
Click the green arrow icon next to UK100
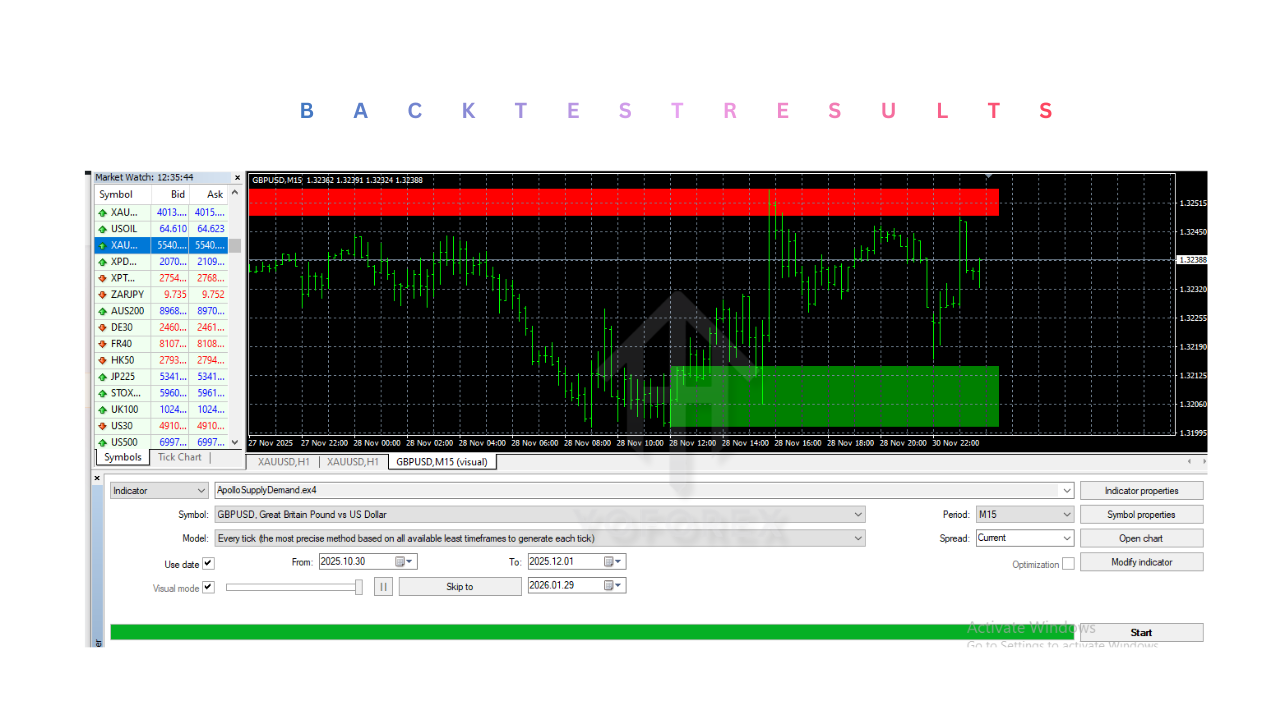click(103, 409)
